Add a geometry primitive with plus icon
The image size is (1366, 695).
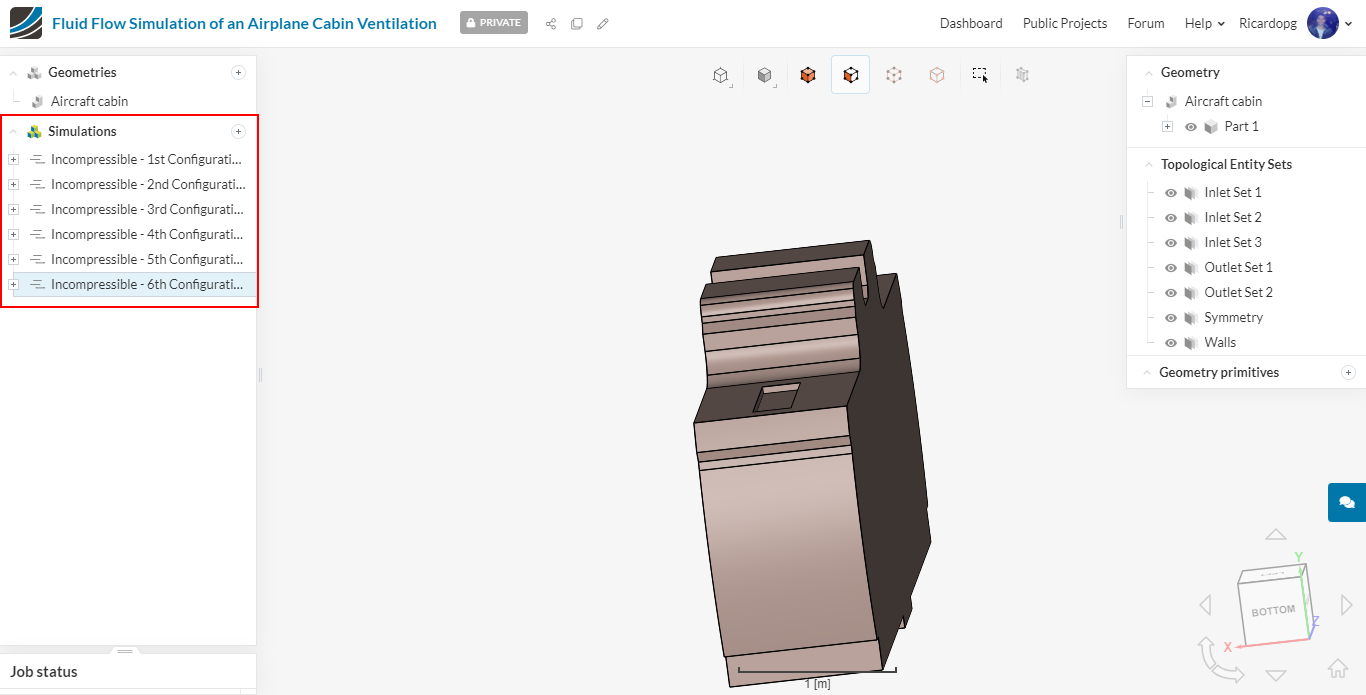[1348, 373]
